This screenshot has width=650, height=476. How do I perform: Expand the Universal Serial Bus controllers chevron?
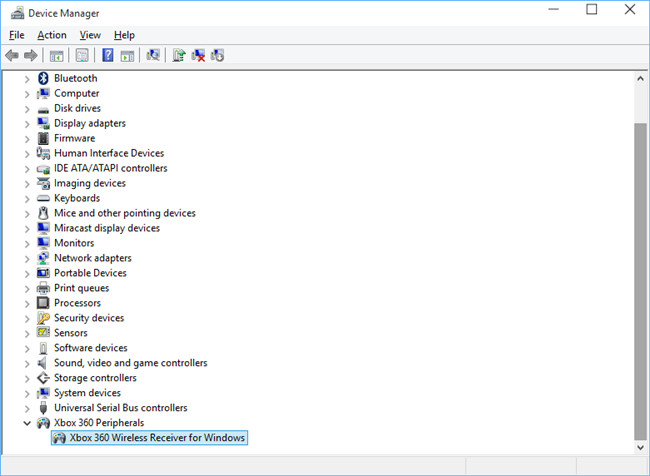(x=27, y=408)
